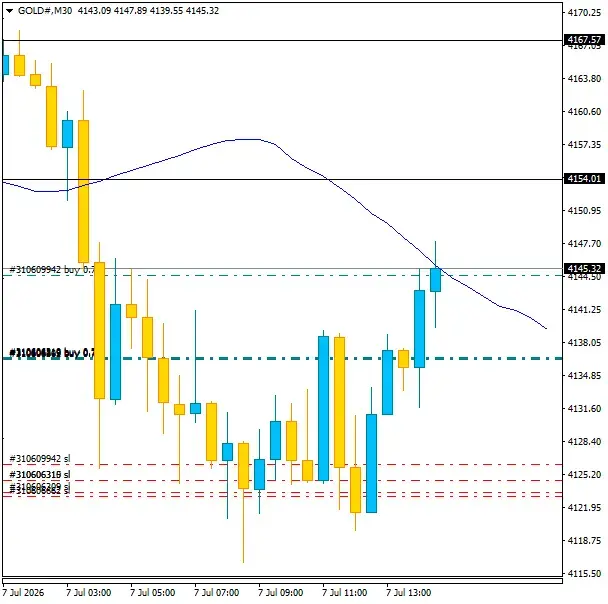Screen dimensions: 608x604
Task: Select the horizontal line at 4154.01
Action: pos(282,179)
